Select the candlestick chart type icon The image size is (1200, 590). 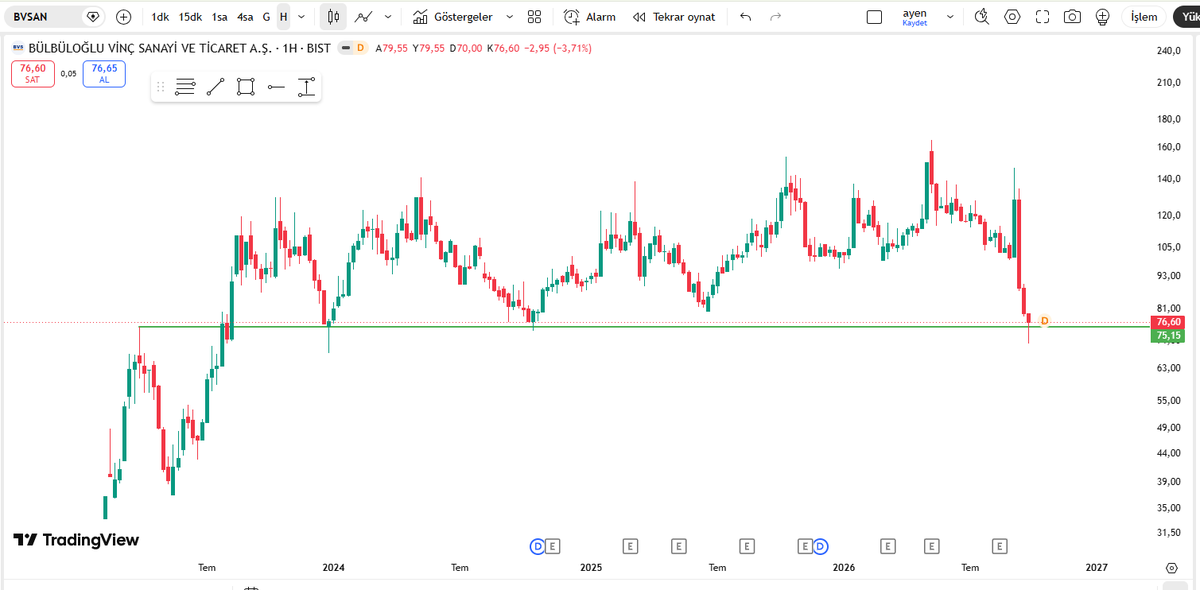click(x=334, y=17)
